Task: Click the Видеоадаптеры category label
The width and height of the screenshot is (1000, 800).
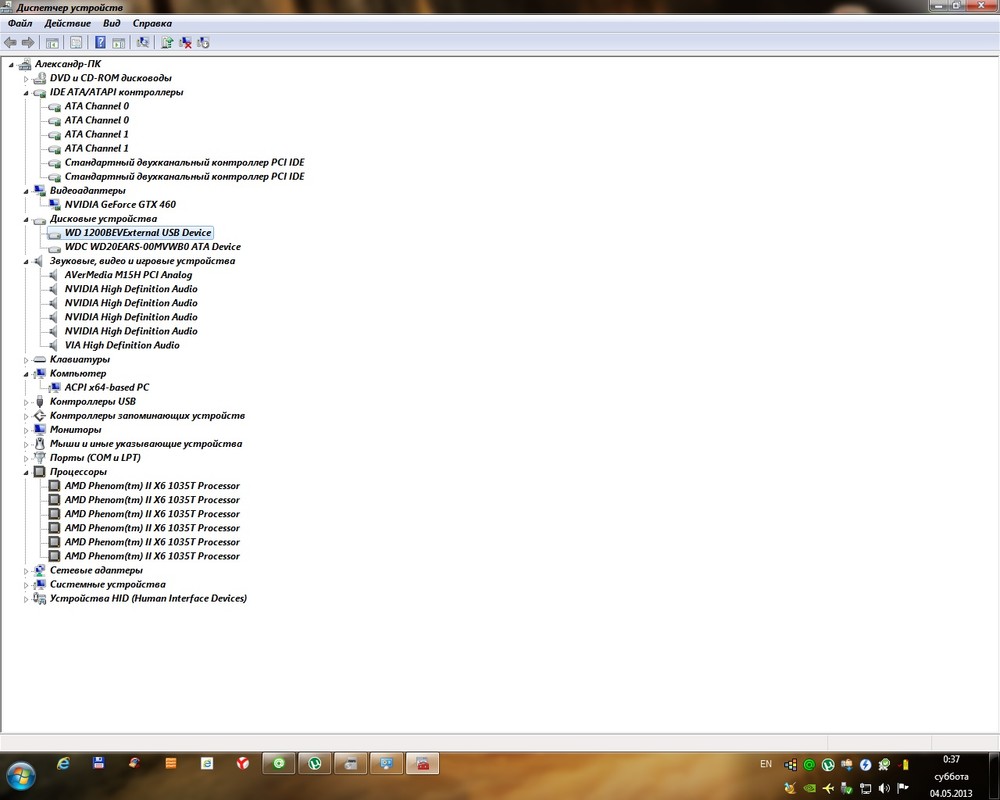Action: point(87,190)
